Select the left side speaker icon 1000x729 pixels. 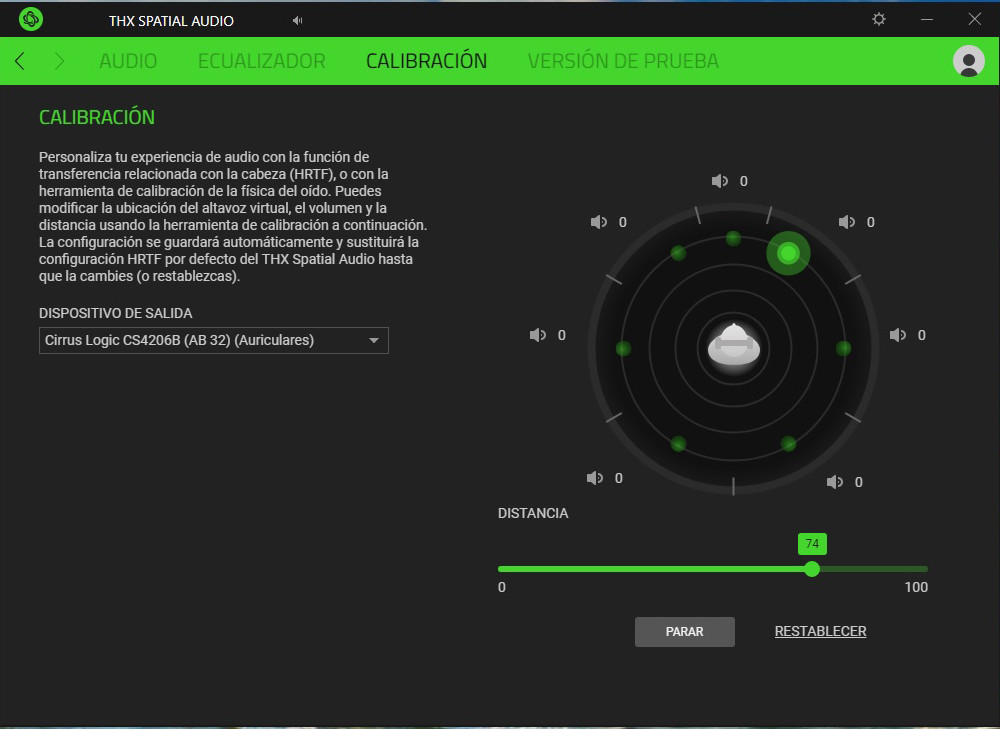538,334
